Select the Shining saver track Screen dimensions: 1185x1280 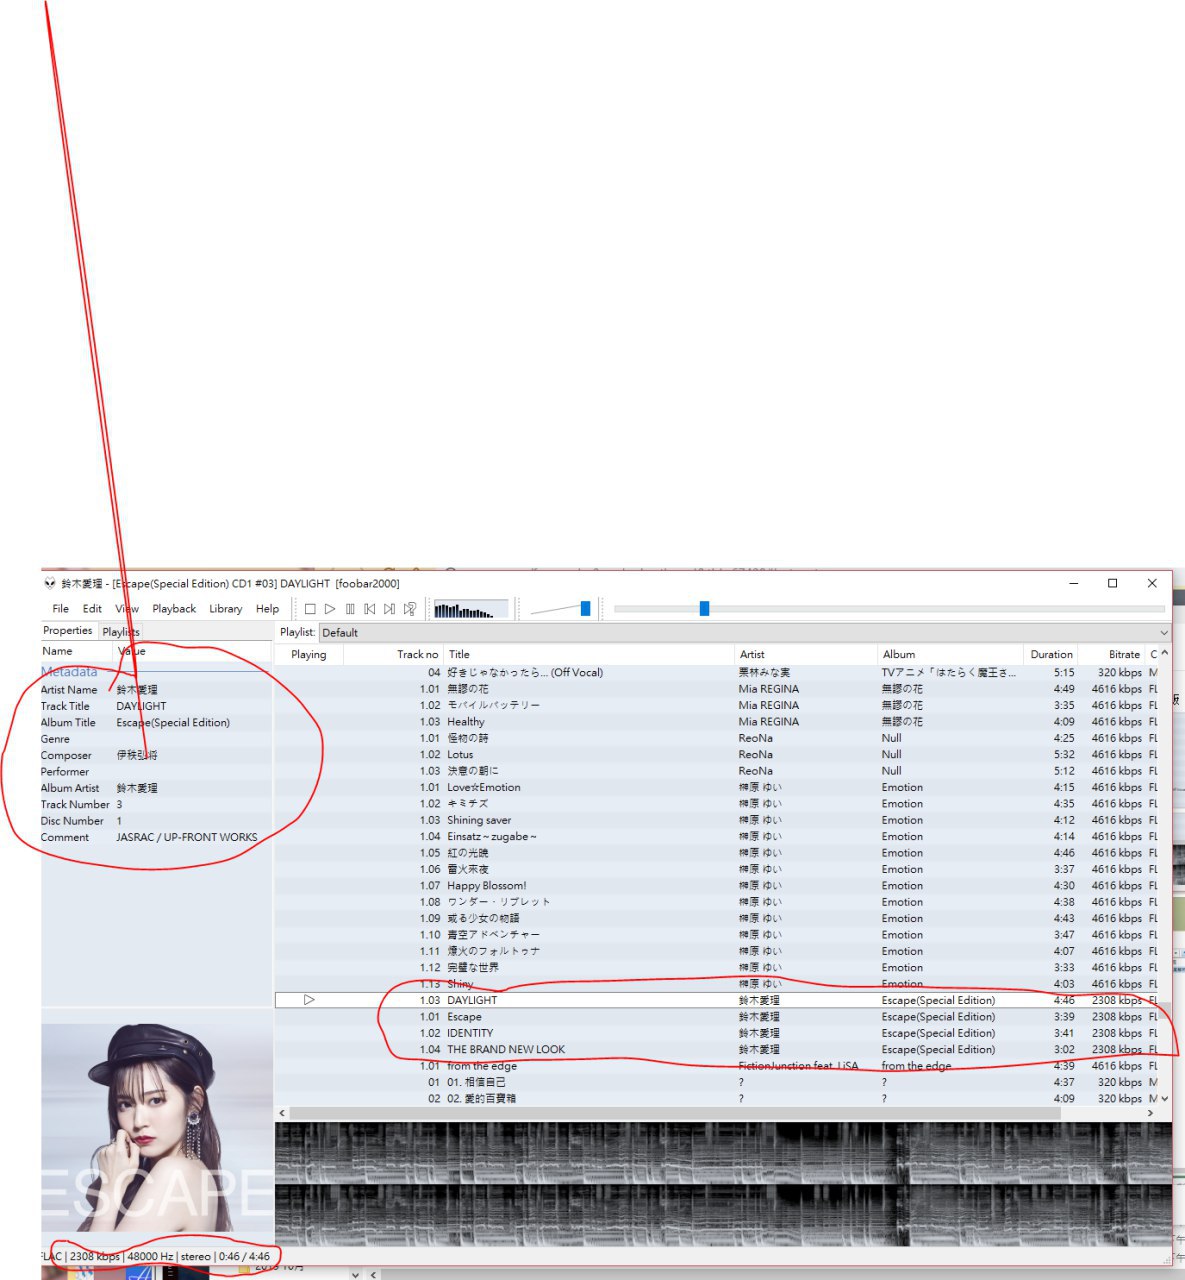pos(716,820)
